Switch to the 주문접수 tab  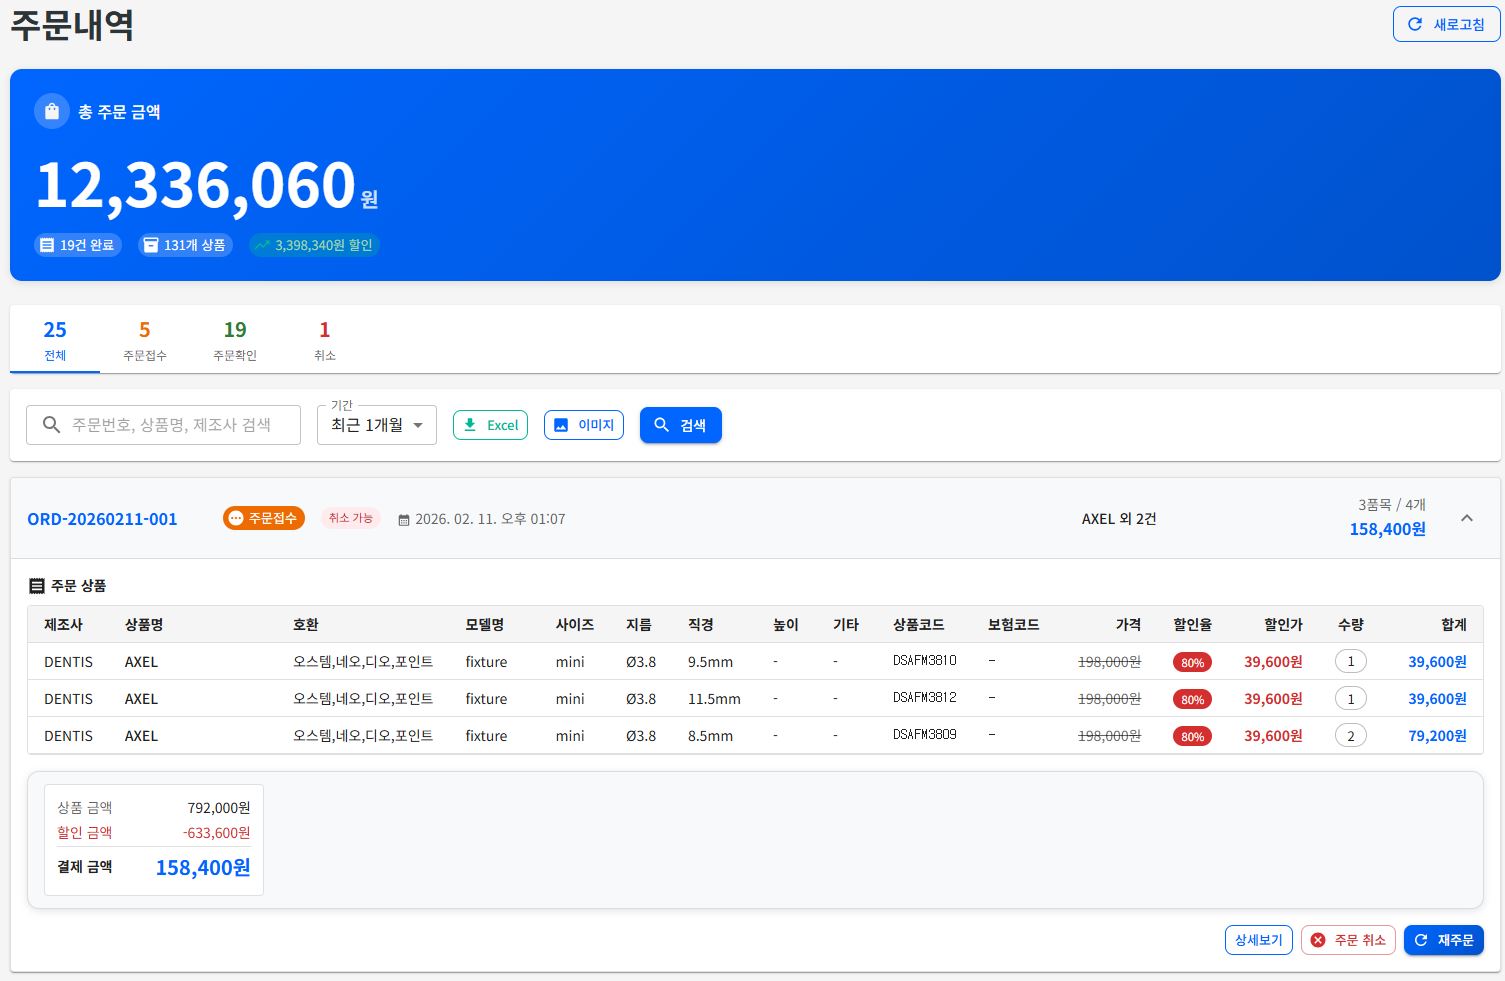pyautogui.click(x=145, y=340)
